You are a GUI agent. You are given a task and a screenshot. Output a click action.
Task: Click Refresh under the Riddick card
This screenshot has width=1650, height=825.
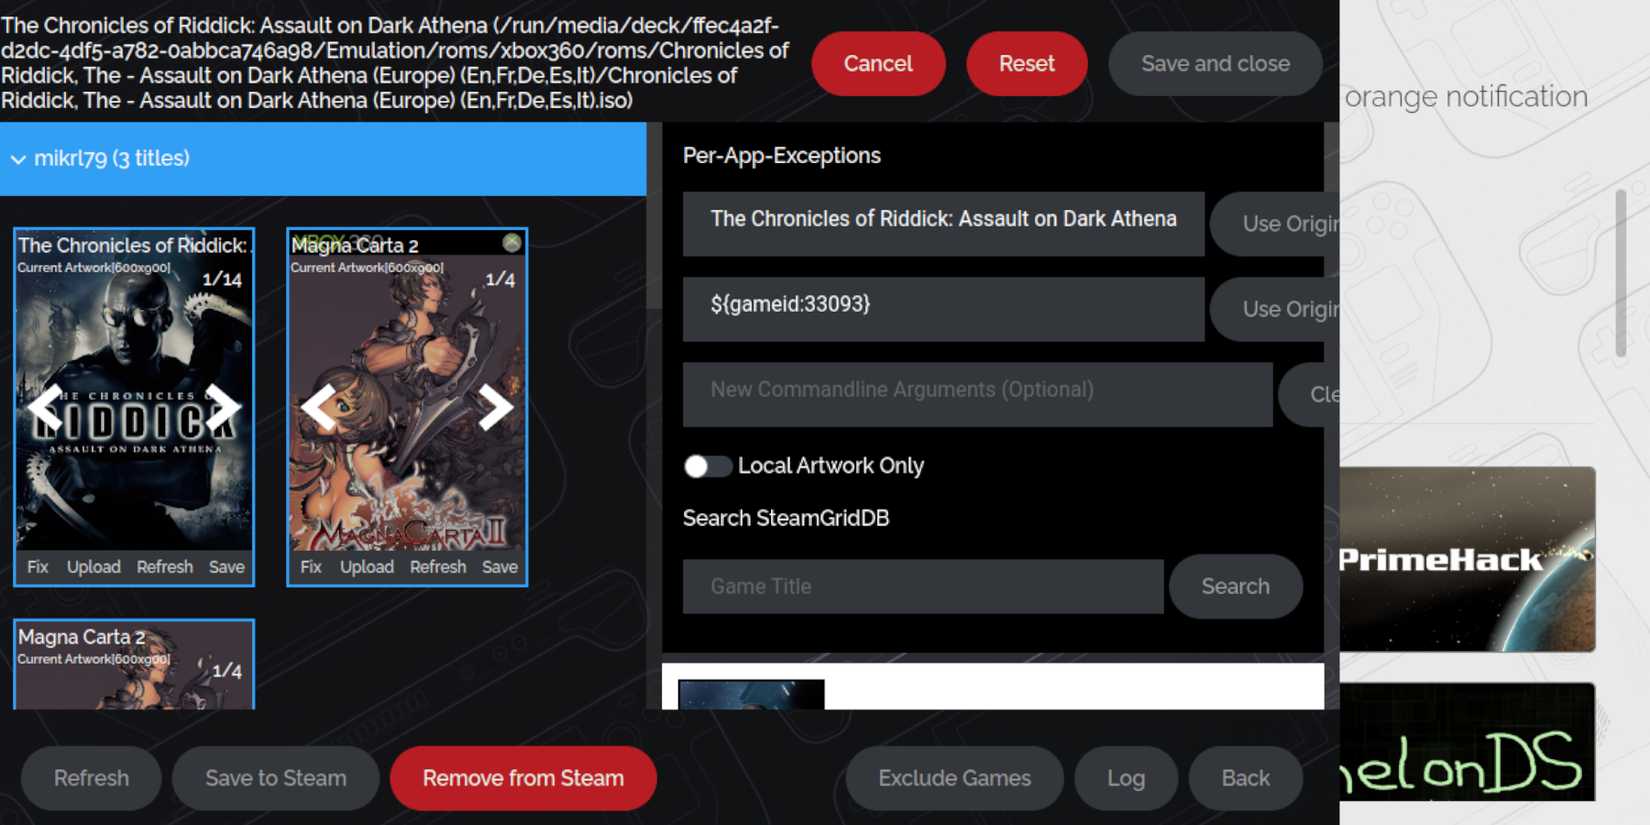pos(165,567)
